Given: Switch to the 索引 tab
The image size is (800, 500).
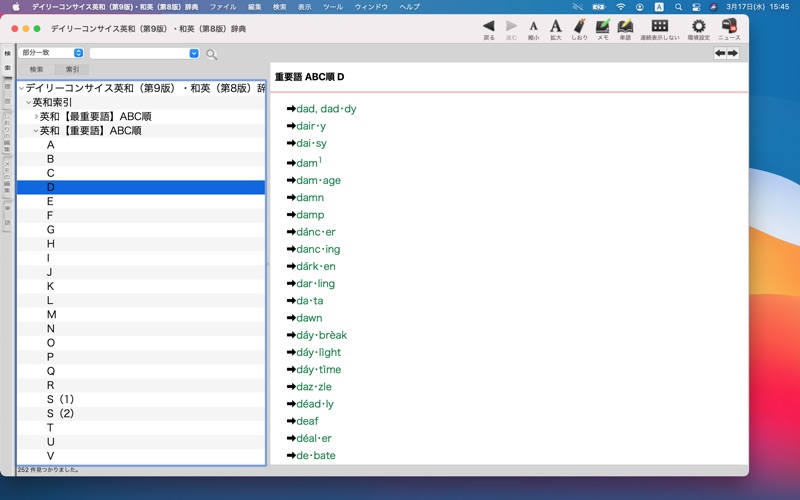Looking at the screenshot, I should point(72,69).
